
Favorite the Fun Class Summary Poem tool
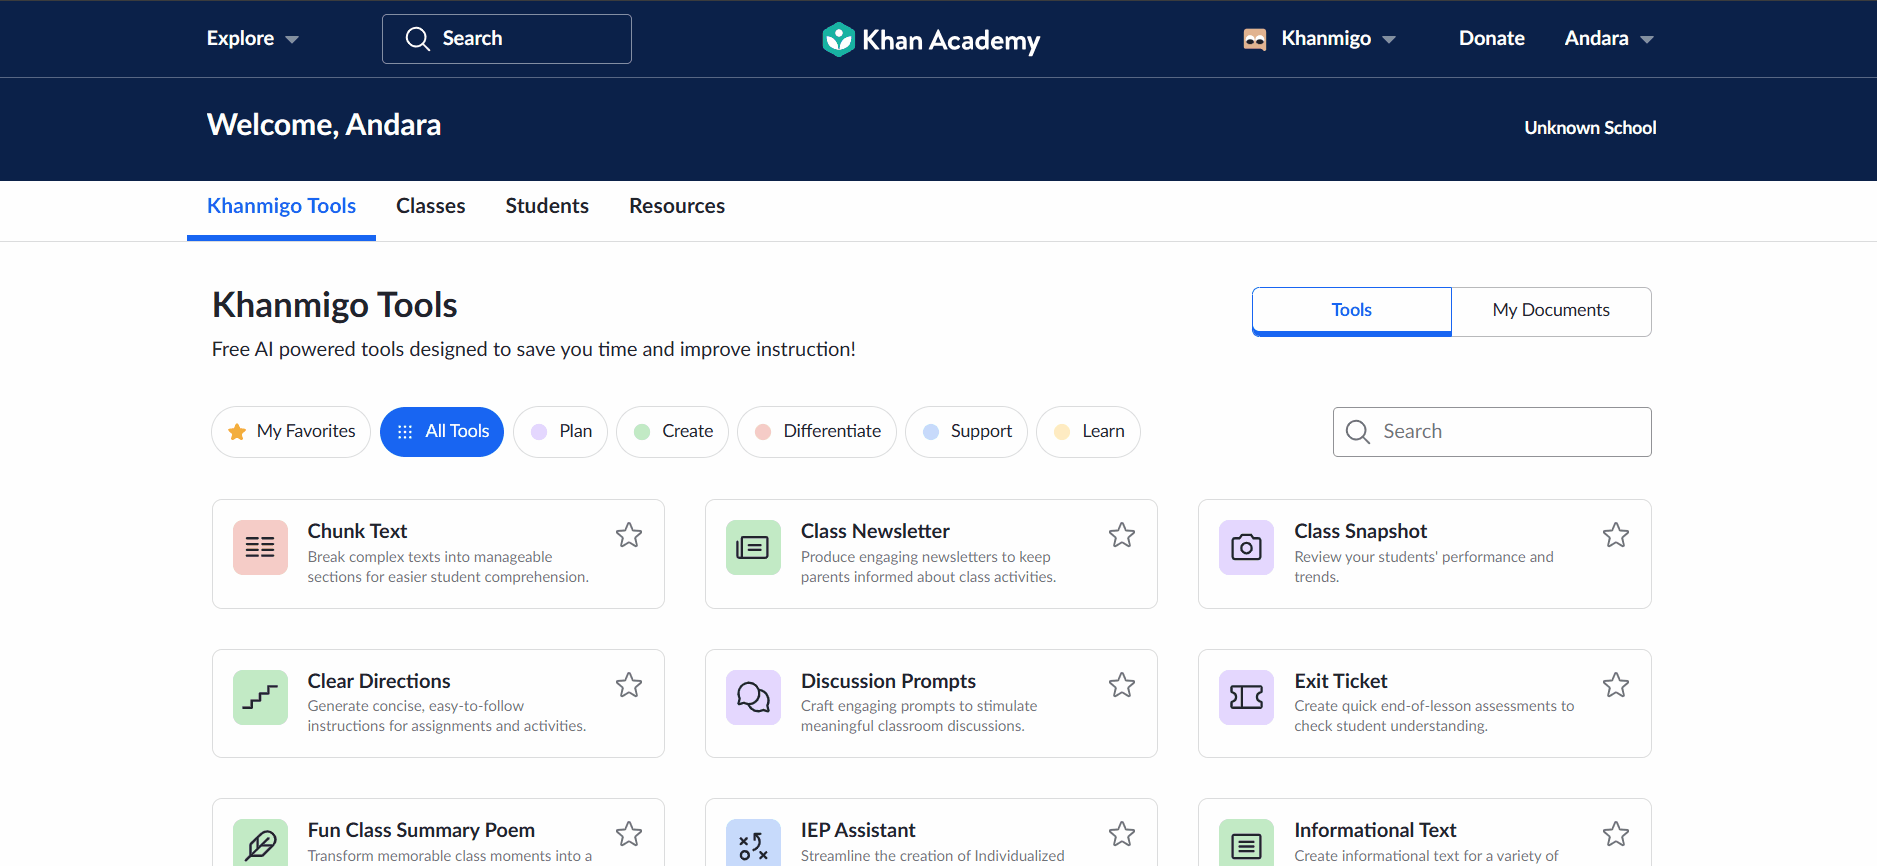click(x=629, y=834)
